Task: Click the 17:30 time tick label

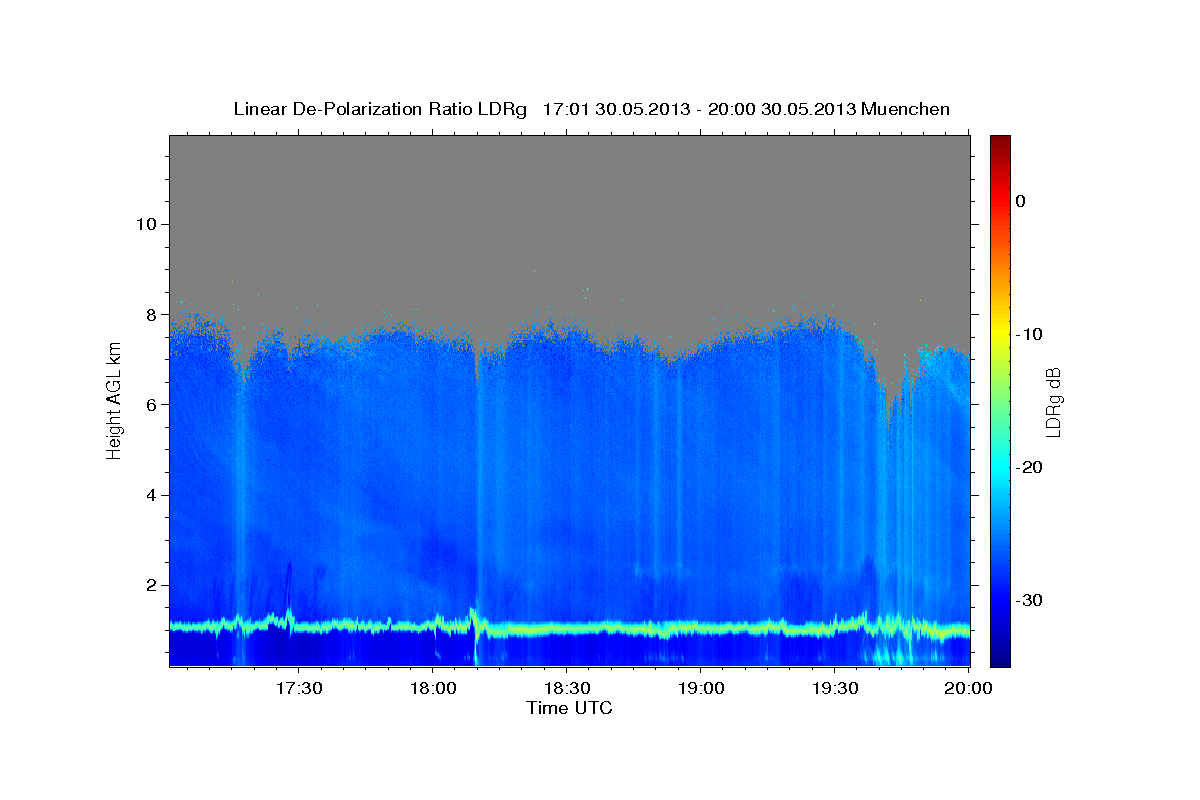Action: (x=299, y=688)
